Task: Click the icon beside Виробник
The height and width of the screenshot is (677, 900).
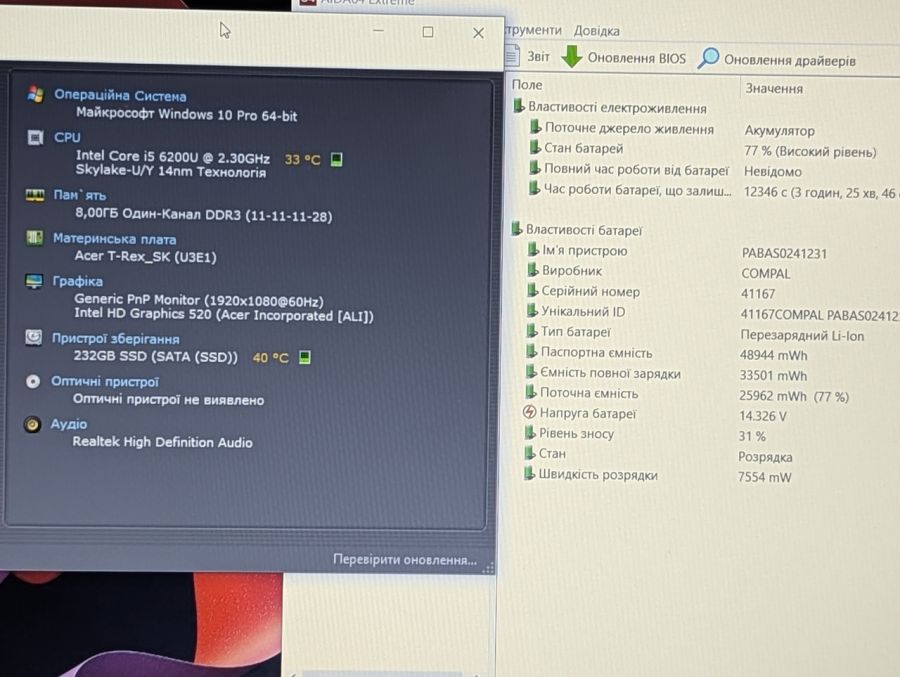Action: pyautogui.click(x=533, y=269)
